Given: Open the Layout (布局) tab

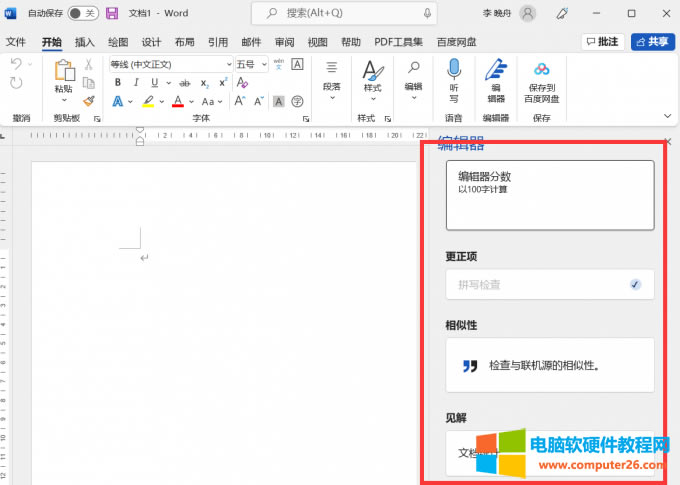Looking at the screenshot, I should pos(184,42).
